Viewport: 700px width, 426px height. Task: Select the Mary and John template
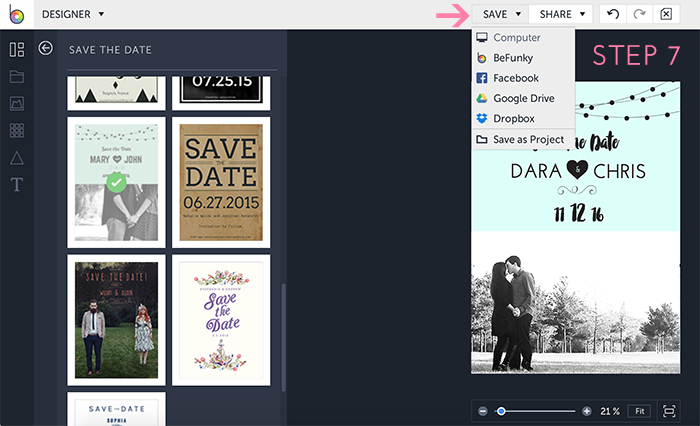click(116, 182)
